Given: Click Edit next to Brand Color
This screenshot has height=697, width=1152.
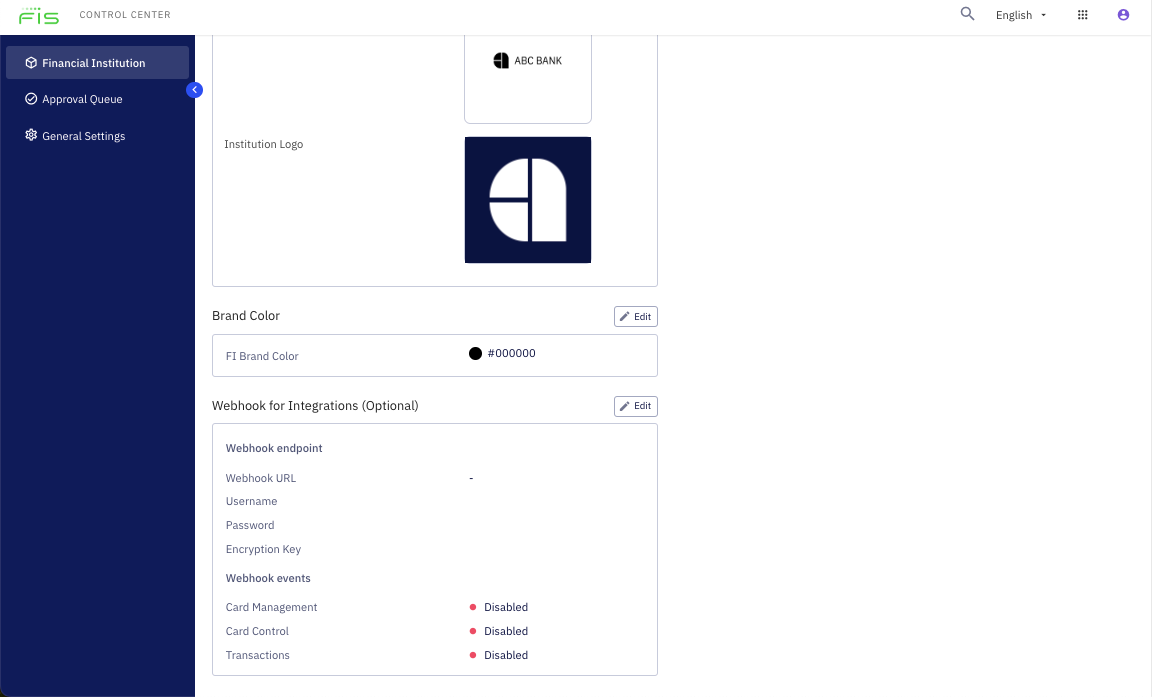Looking at the screenshot, I should pyautogui.click(x=635, y=316).
